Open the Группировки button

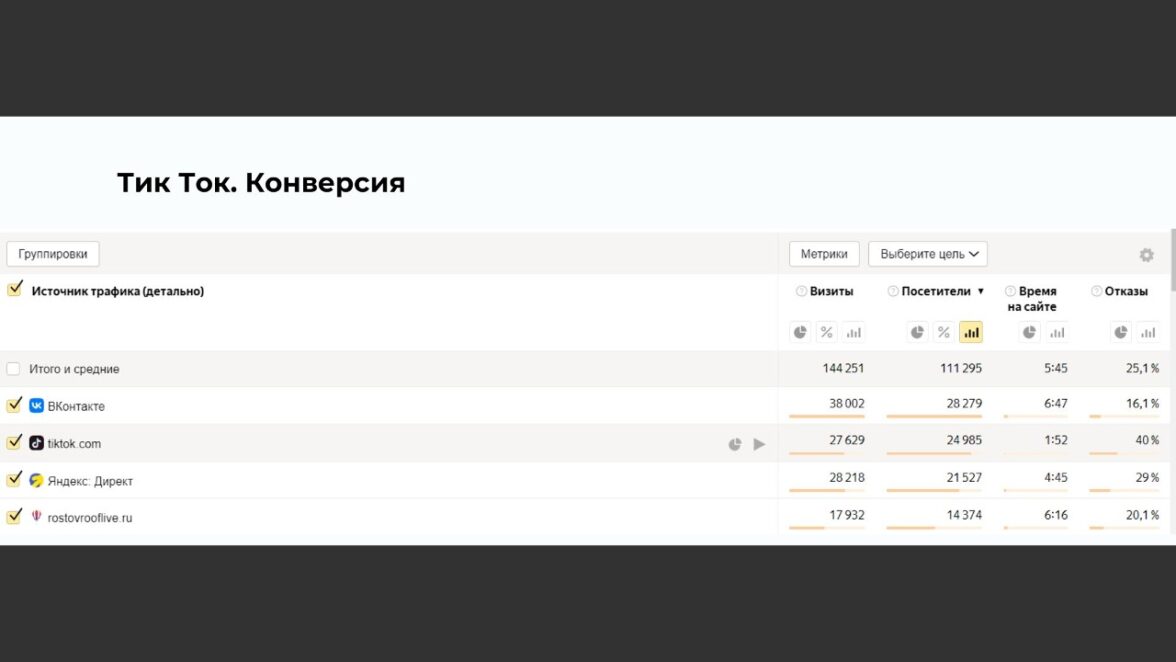tap(53, 254)
